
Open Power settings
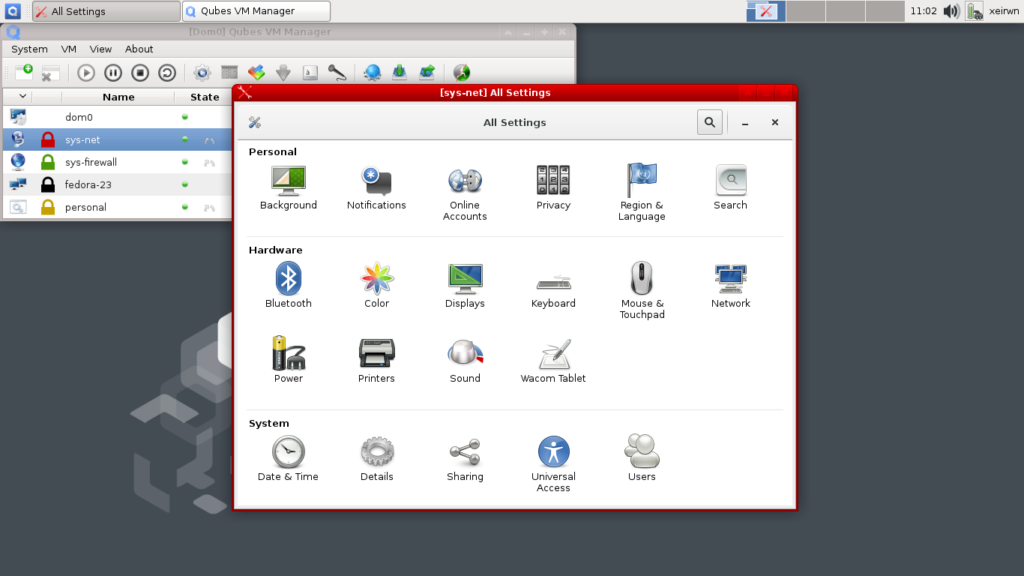click(x=288, y=359)
